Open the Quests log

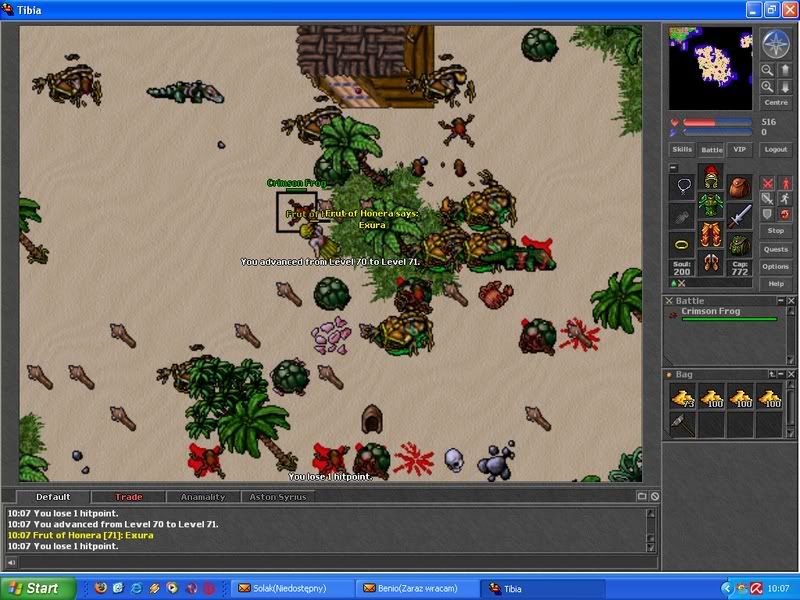(776, 249)
